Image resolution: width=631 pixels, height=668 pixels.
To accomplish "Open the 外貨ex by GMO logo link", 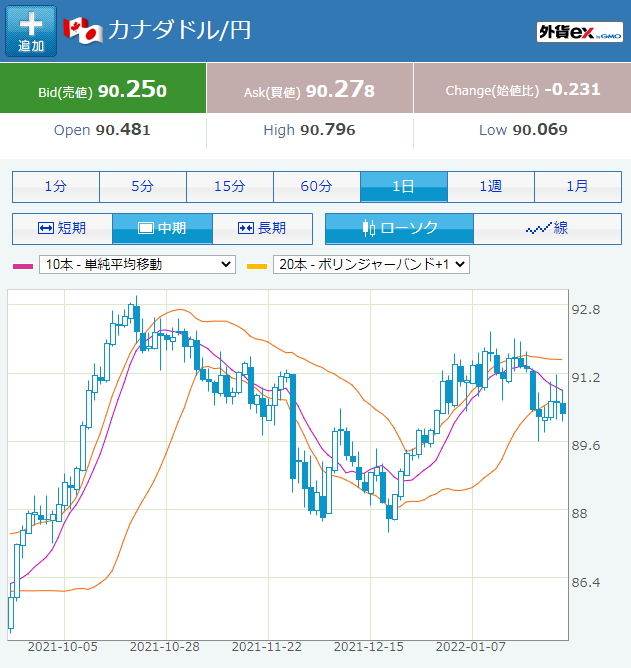I will click(579, 32).
